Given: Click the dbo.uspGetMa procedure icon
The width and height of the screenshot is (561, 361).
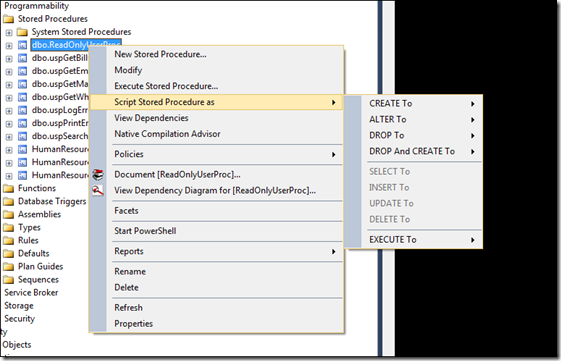Looking at the screenshot, I should 22,84.
